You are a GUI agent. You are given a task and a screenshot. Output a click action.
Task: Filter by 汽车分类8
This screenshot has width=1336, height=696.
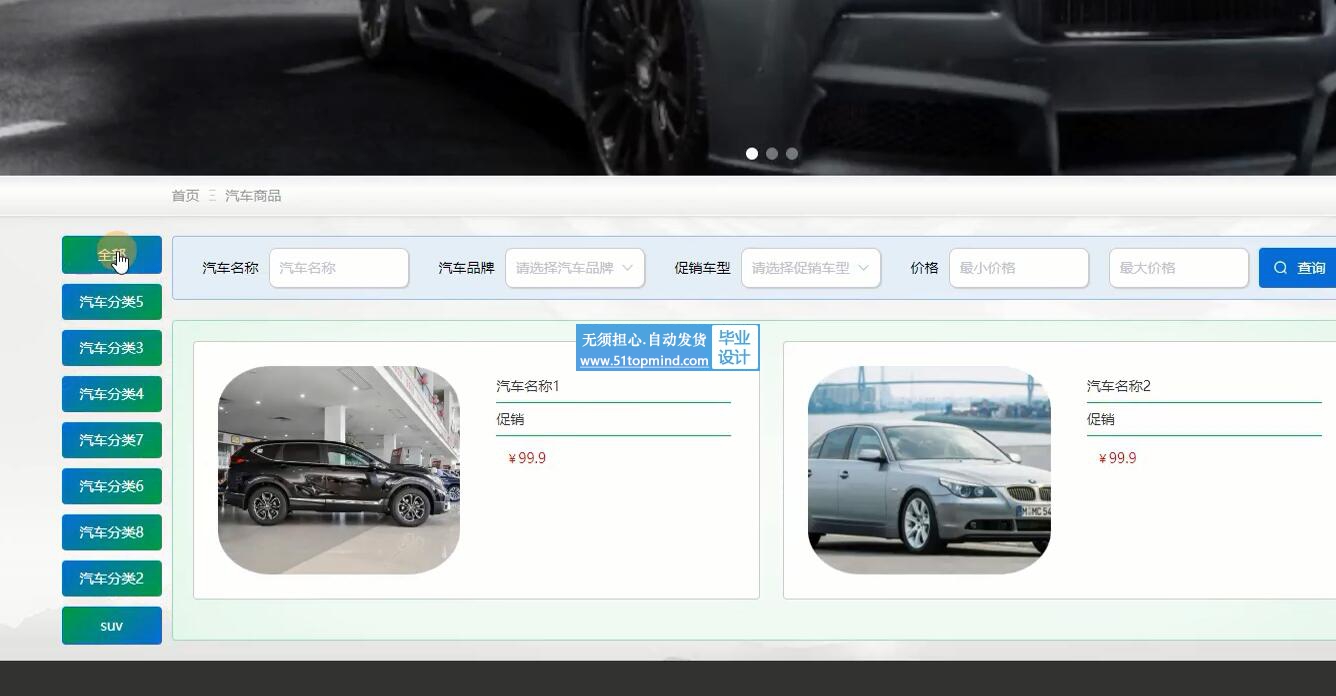point(112,532)
